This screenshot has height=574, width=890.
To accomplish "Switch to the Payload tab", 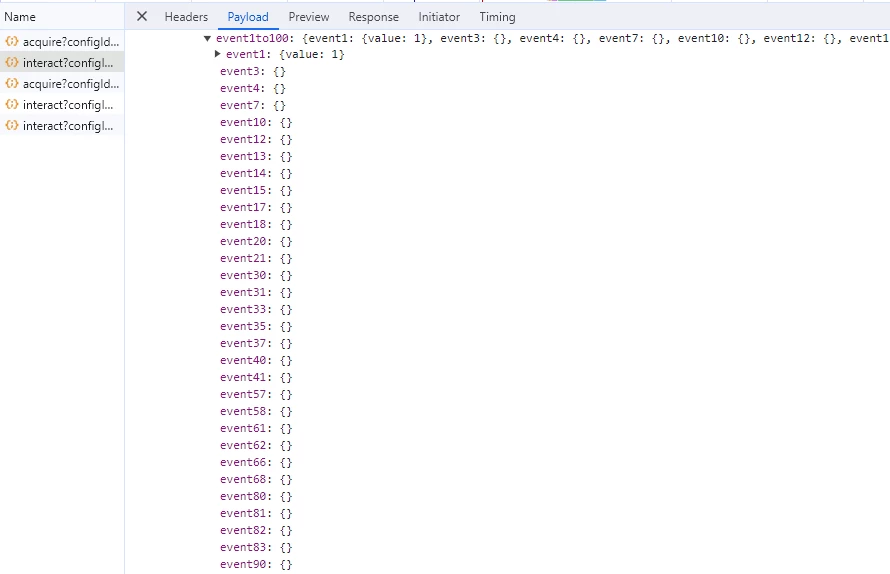I will [248, 17].
